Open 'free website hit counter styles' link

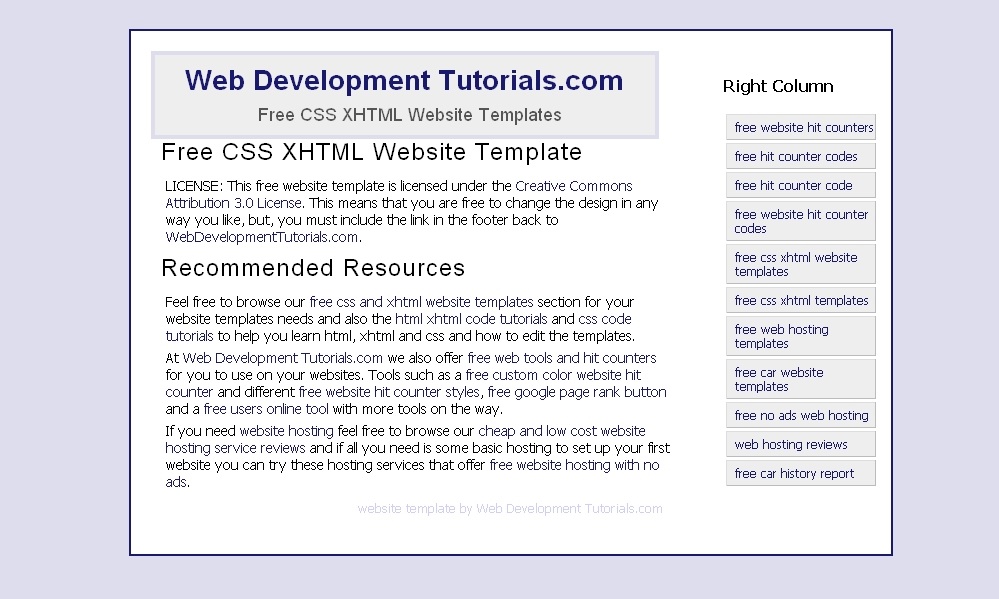(x=389, y=393)
